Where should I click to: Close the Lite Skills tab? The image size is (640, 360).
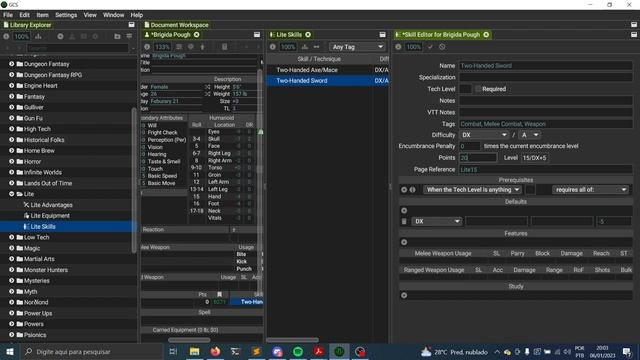click(308, 35)
